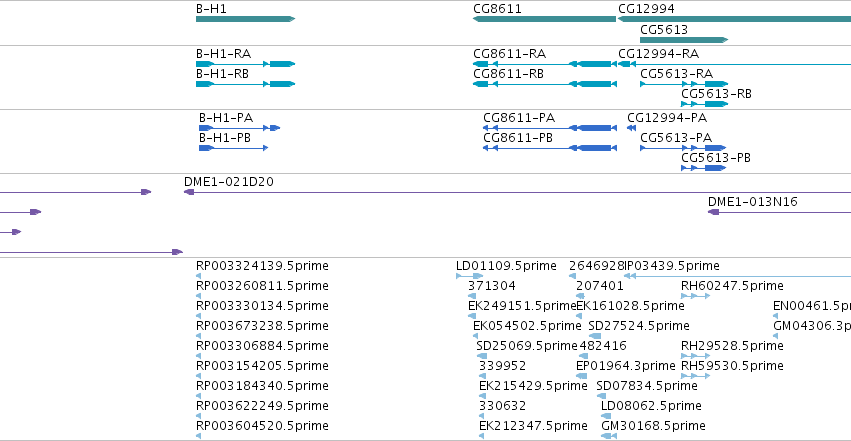
Task: Click the CG8611-RA transcript feature
Action: pyautogui.click(x=544, y=64)
